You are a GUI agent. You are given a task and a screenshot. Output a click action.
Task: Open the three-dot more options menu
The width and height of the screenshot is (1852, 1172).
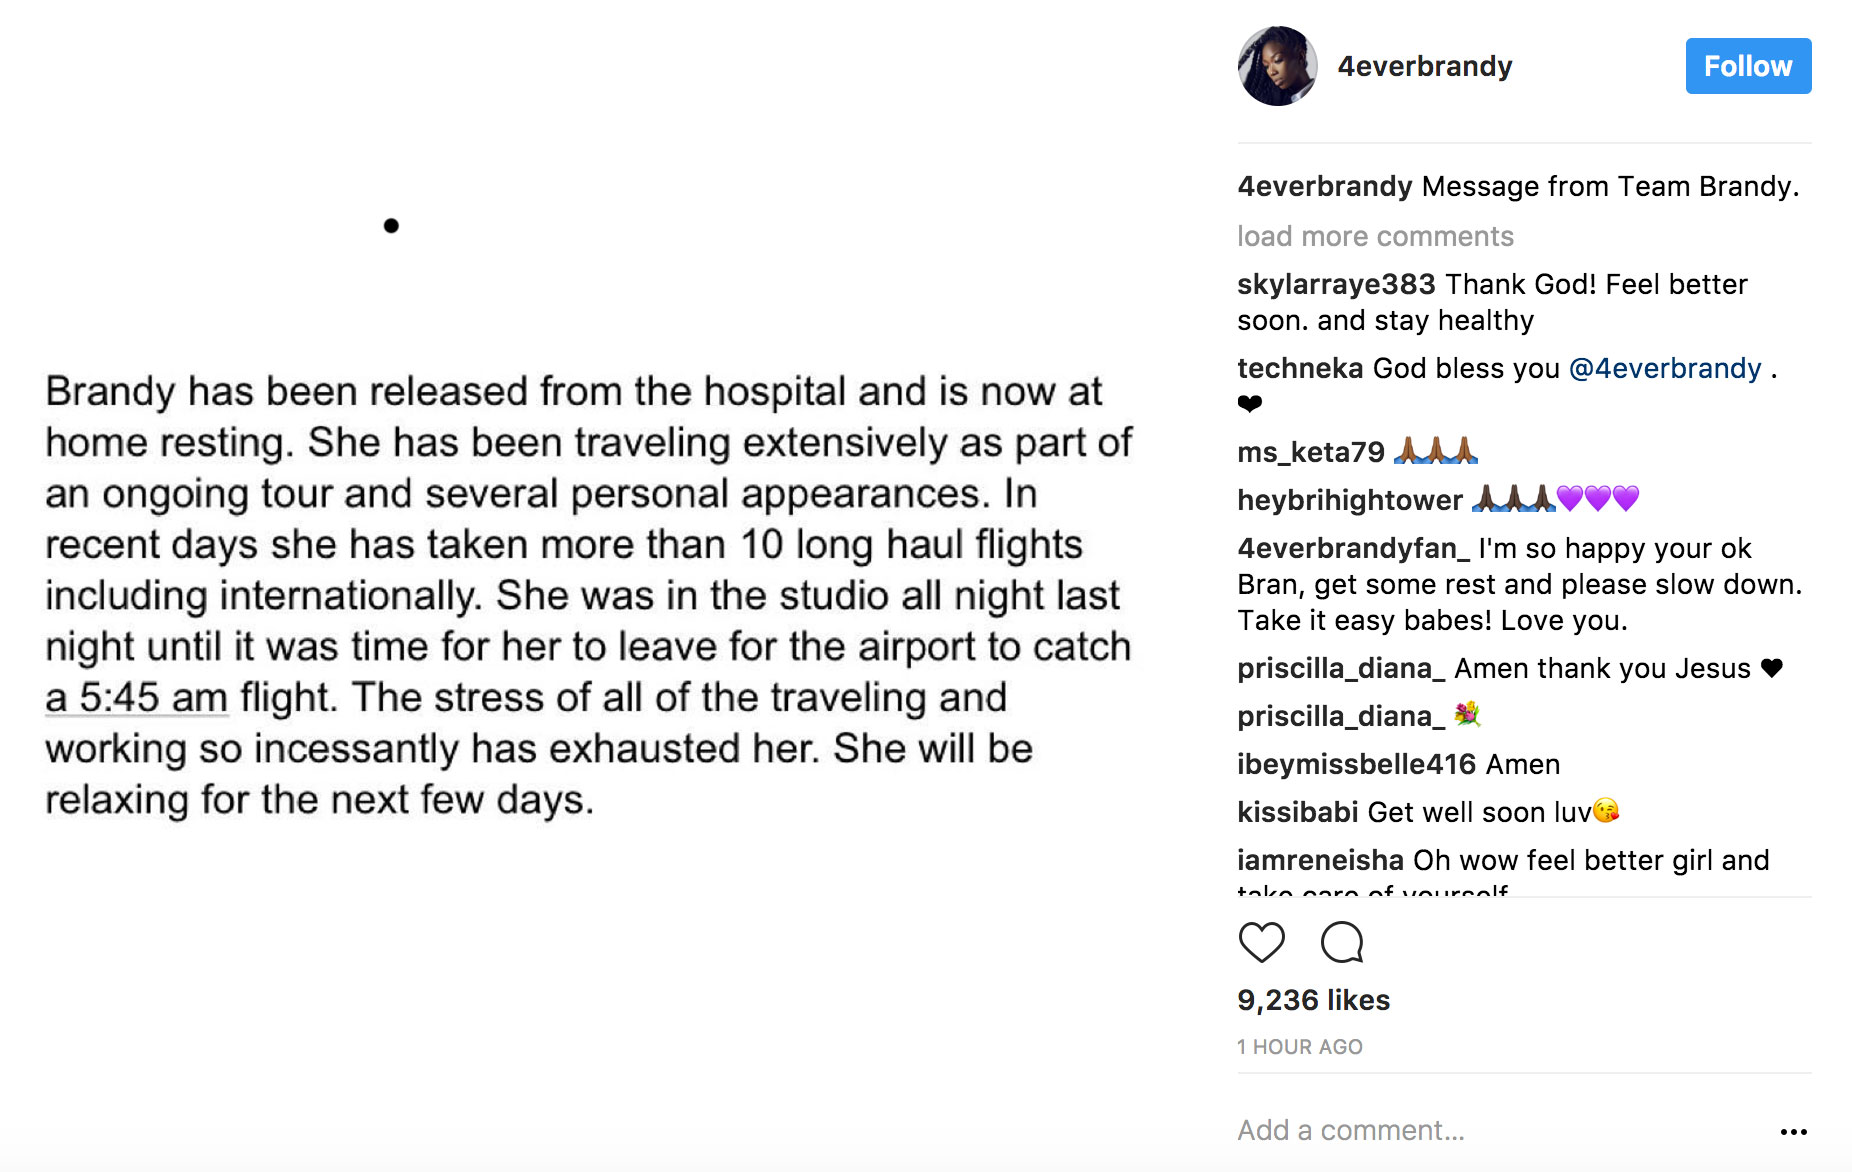tap(1793, 1132)
